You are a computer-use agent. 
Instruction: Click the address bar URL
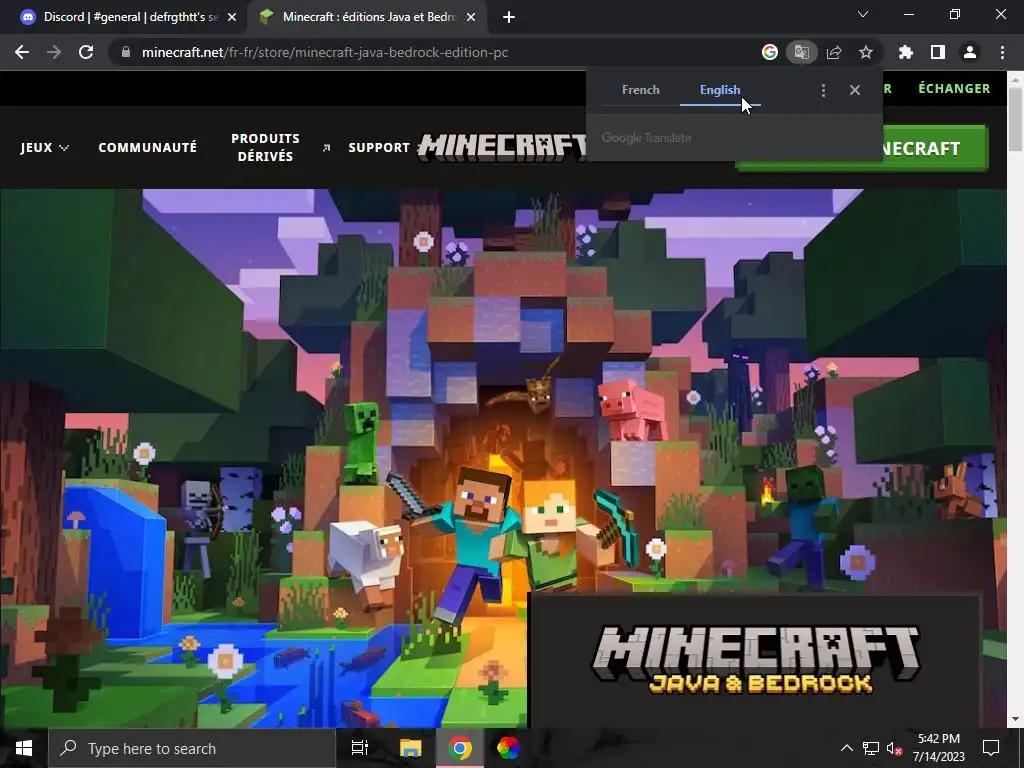325,52
